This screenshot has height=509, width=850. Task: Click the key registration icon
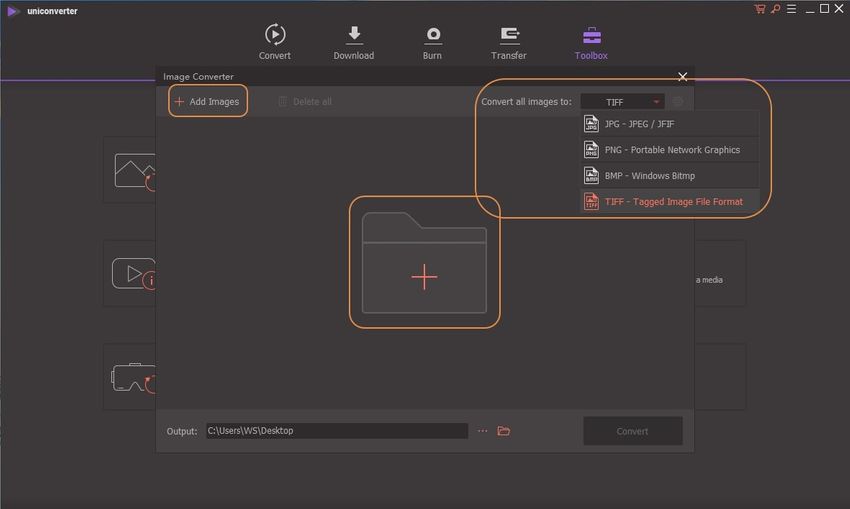(774, 9)
